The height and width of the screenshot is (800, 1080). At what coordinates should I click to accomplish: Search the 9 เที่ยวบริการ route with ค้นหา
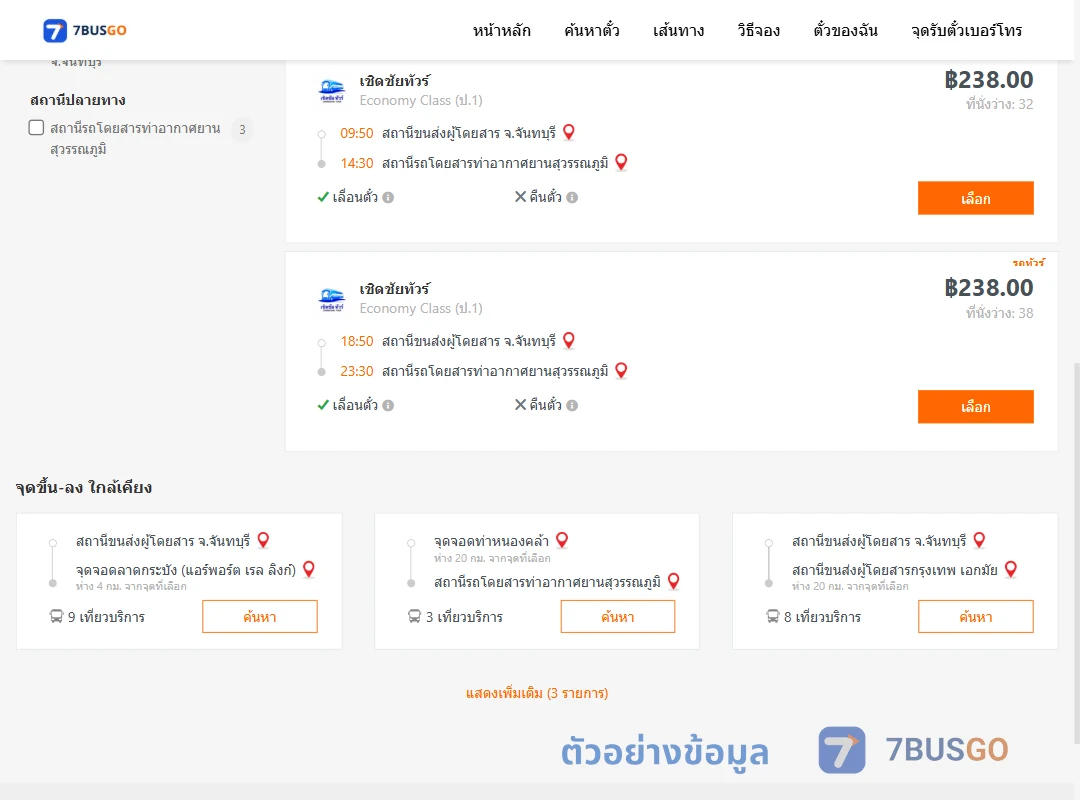click(x=260, y=617)
